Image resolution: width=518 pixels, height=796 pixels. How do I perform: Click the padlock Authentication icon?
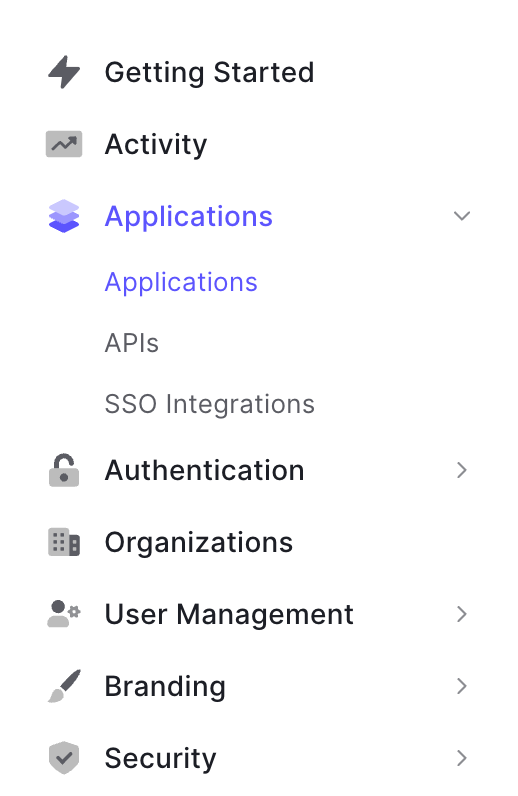pyautogui.click(x=64, y=470)
